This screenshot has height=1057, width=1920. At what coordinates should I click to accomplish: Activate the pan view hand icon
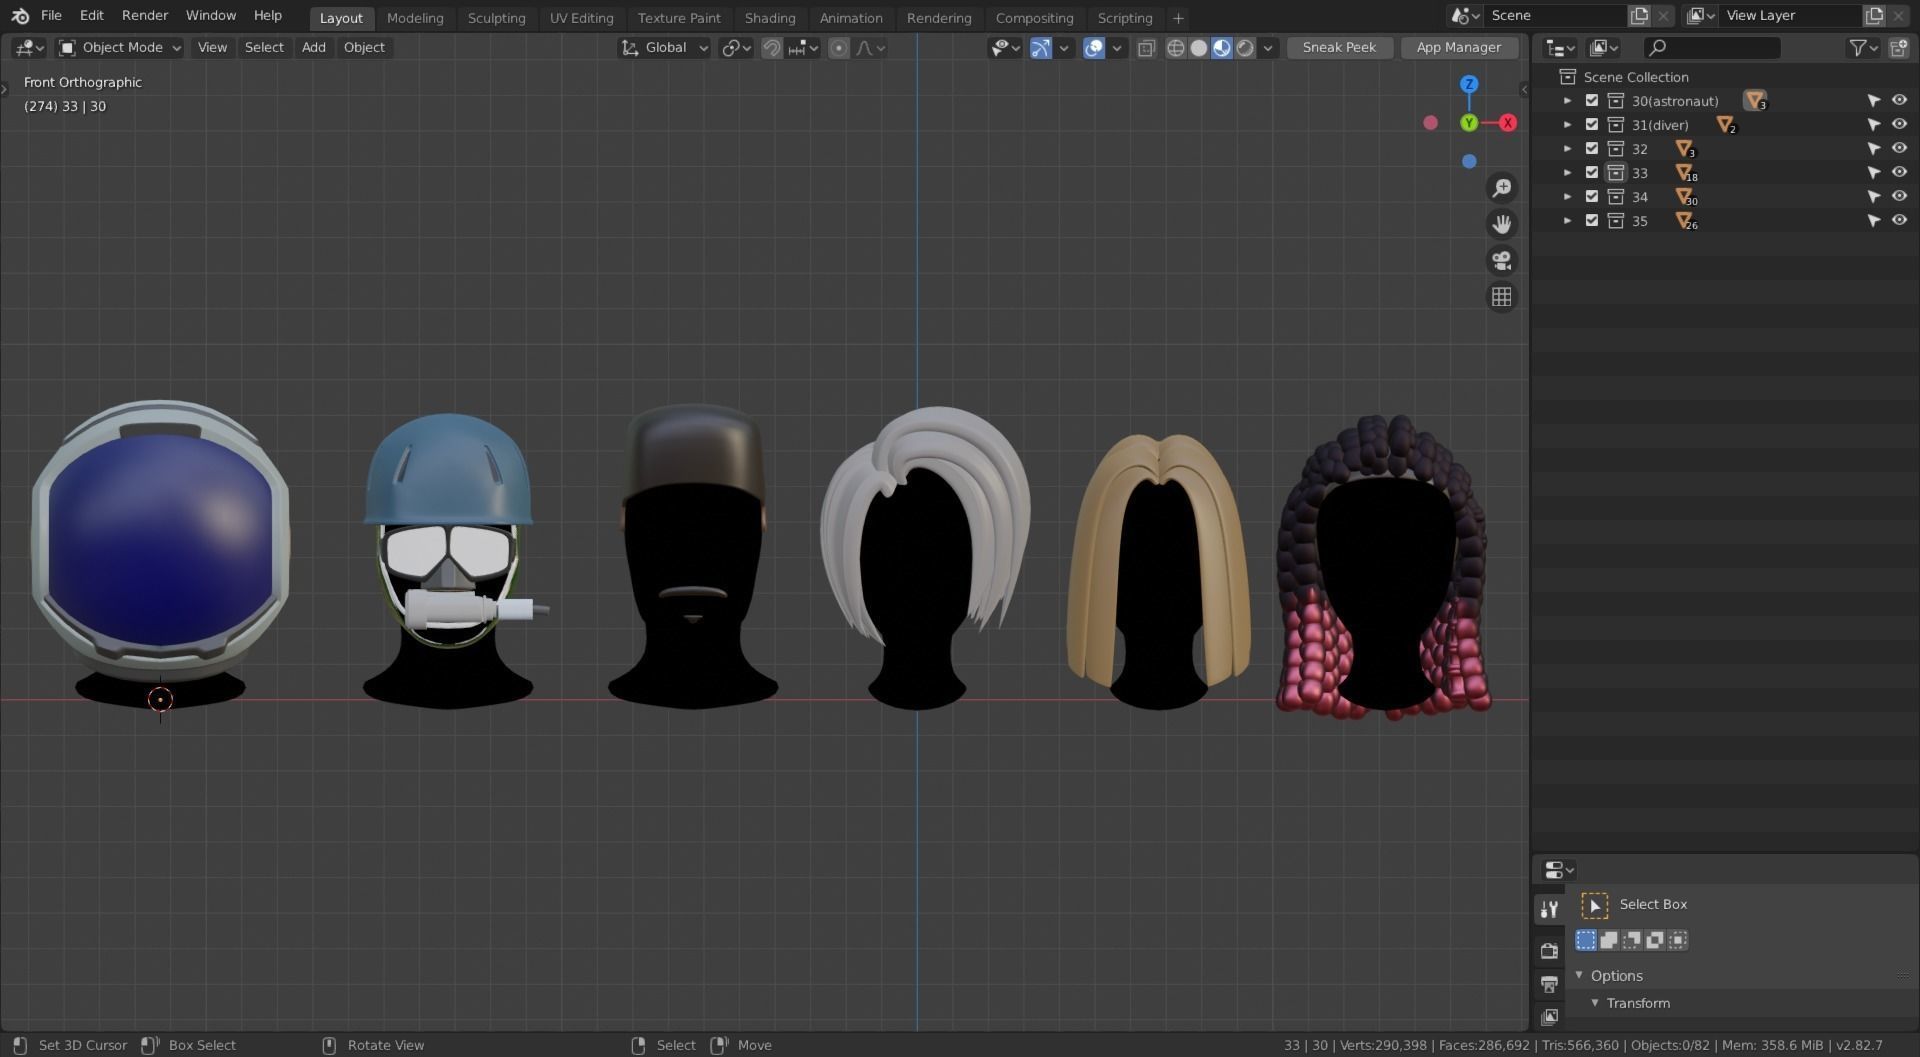pos(1501,224)
